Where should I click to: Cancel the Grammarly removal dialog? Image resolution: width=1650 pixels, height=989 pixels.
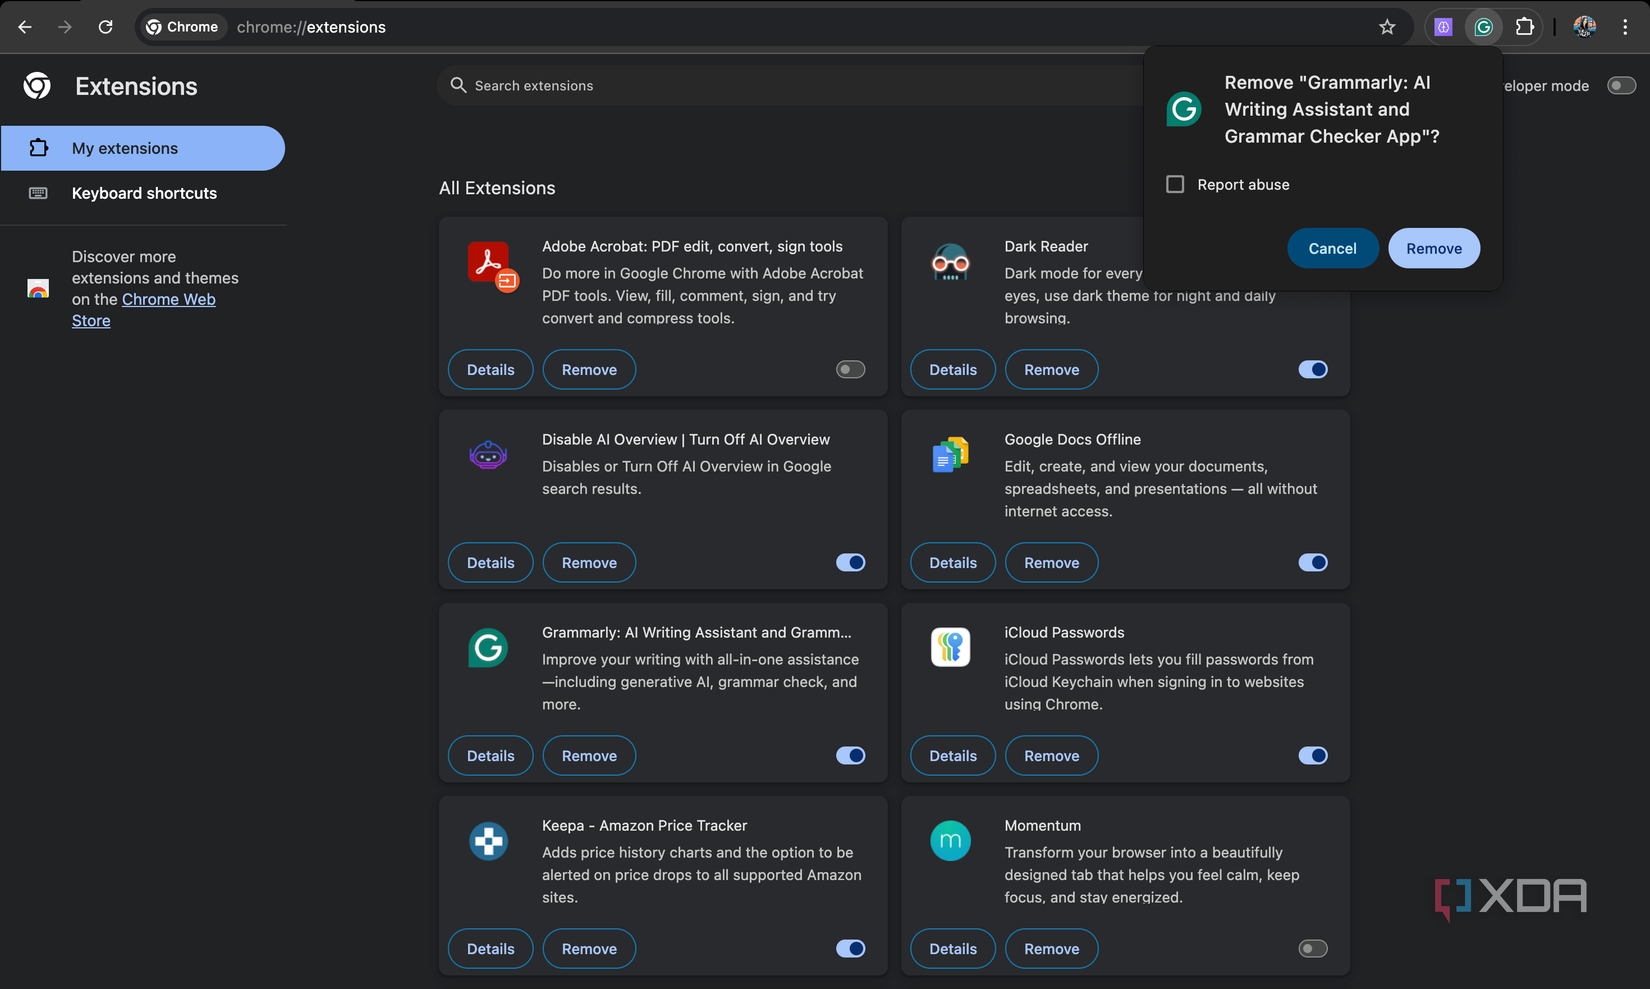point(1333,248)
